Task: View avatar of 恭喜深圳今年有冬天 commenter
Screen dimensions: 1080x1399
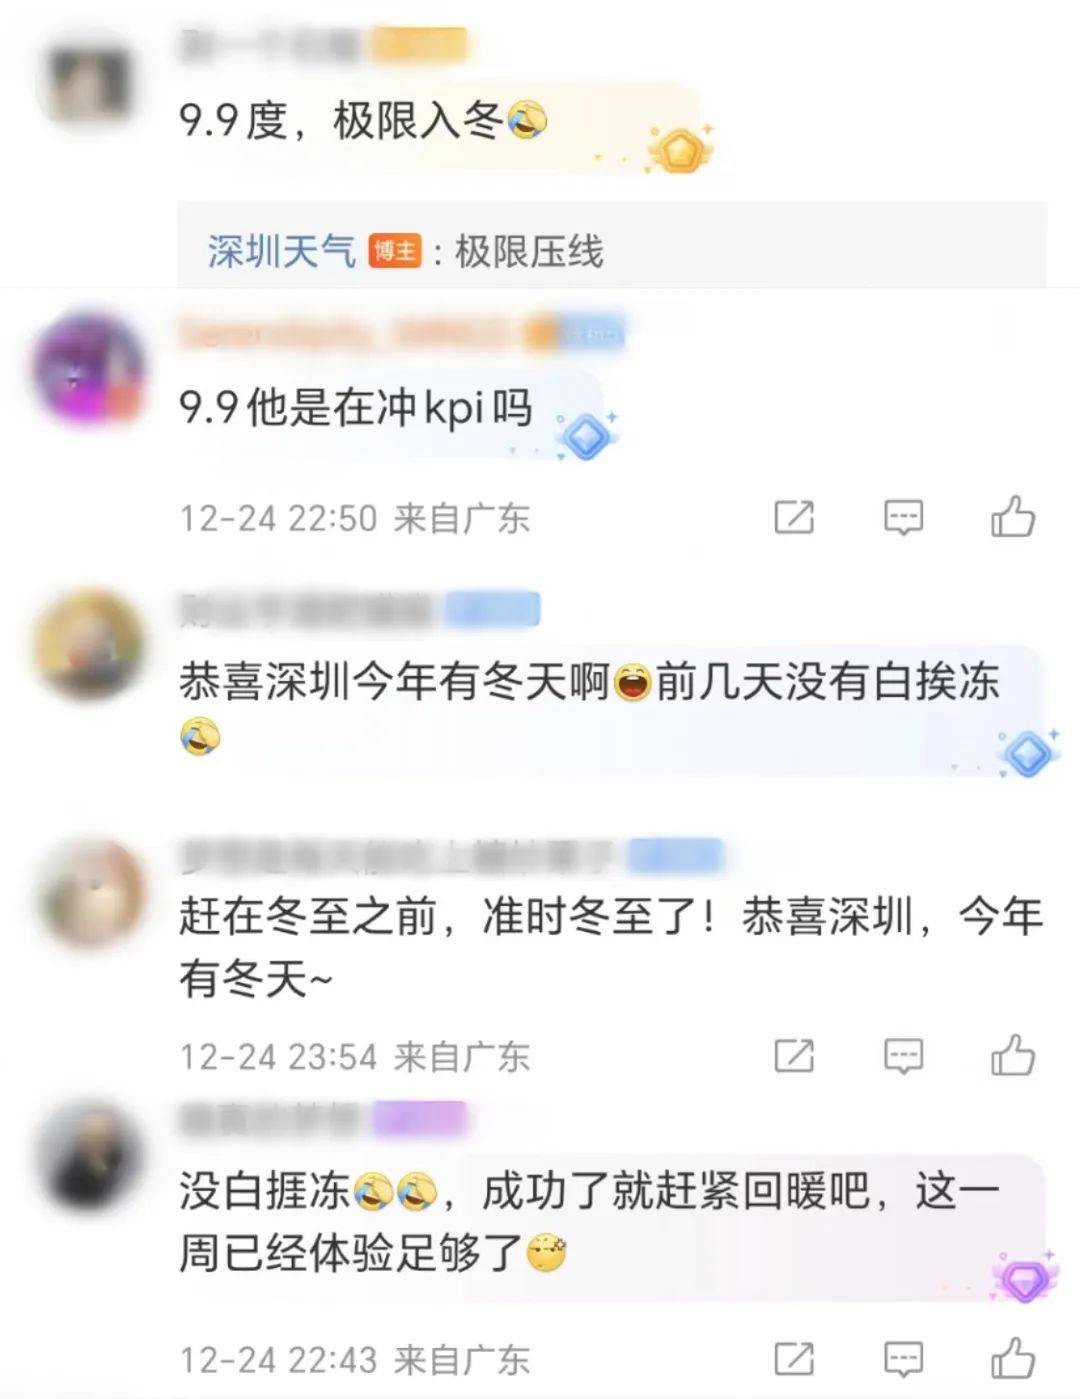Action: 88,645
